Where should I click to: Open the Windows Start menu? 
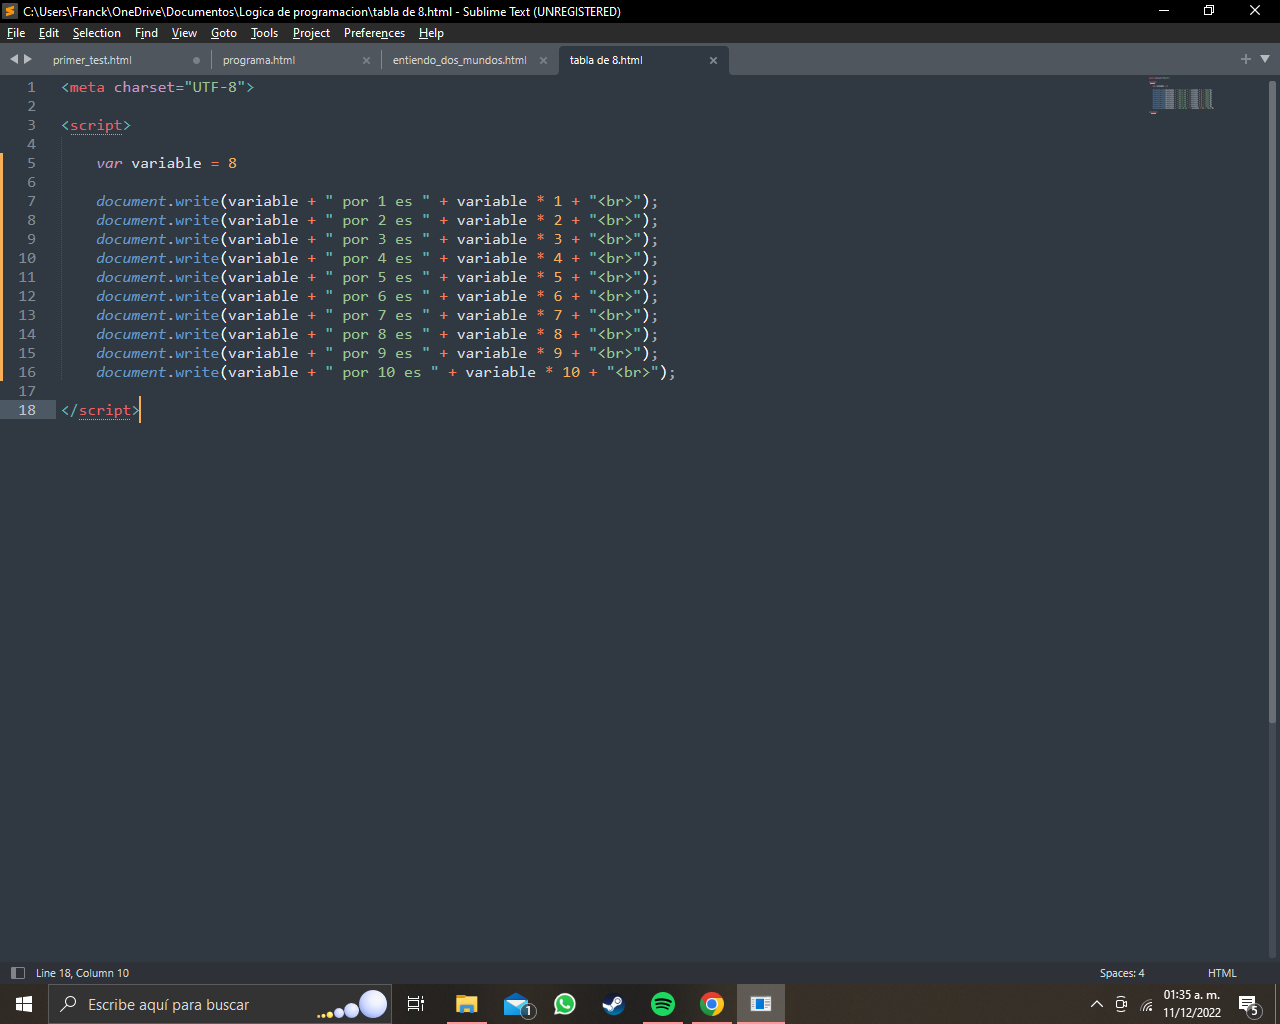24,1004
